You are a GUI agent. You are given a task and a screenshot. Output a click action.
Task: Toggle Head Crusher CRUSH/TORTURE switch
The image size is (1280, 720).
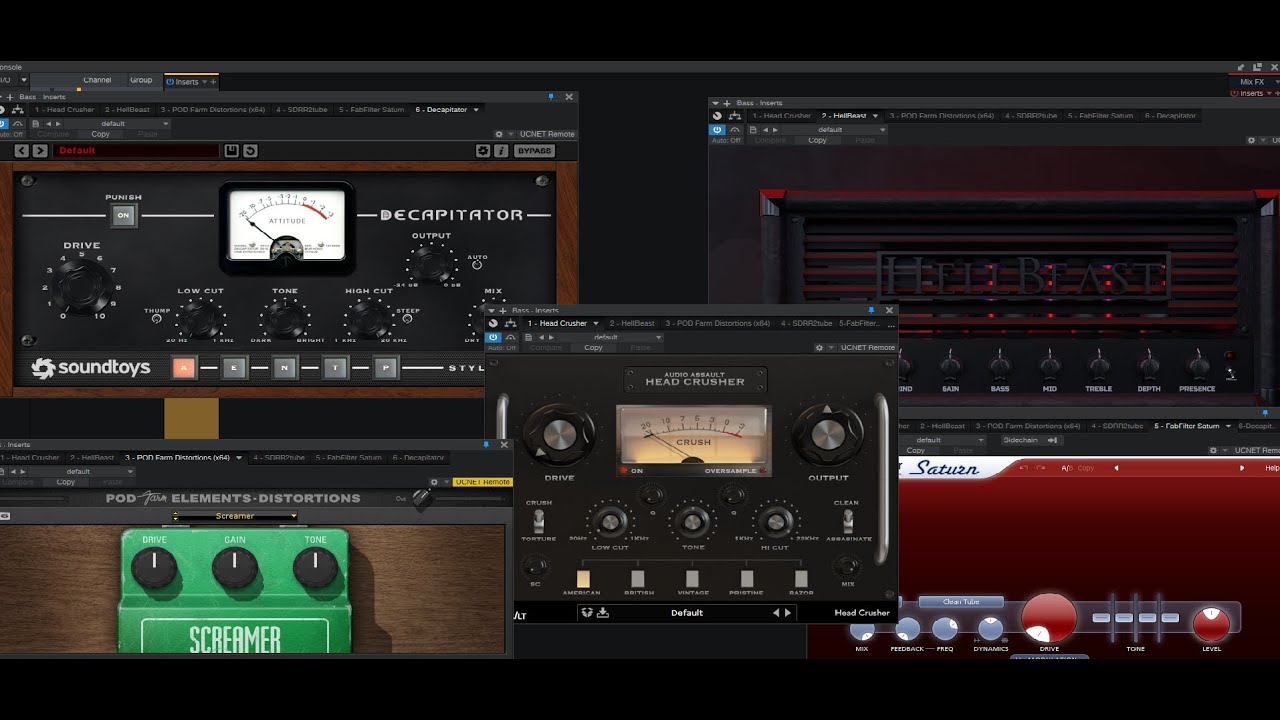point(539,520)
